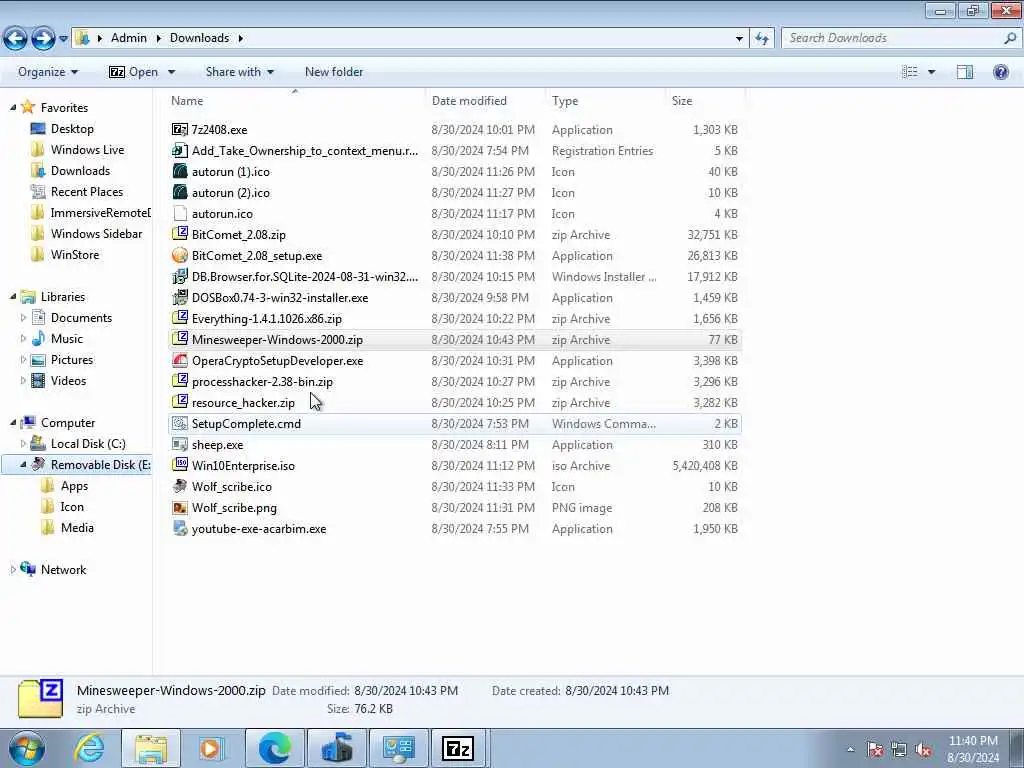
Task: Select the SetupComplete.cmd file icon
Action: (180, 423)
